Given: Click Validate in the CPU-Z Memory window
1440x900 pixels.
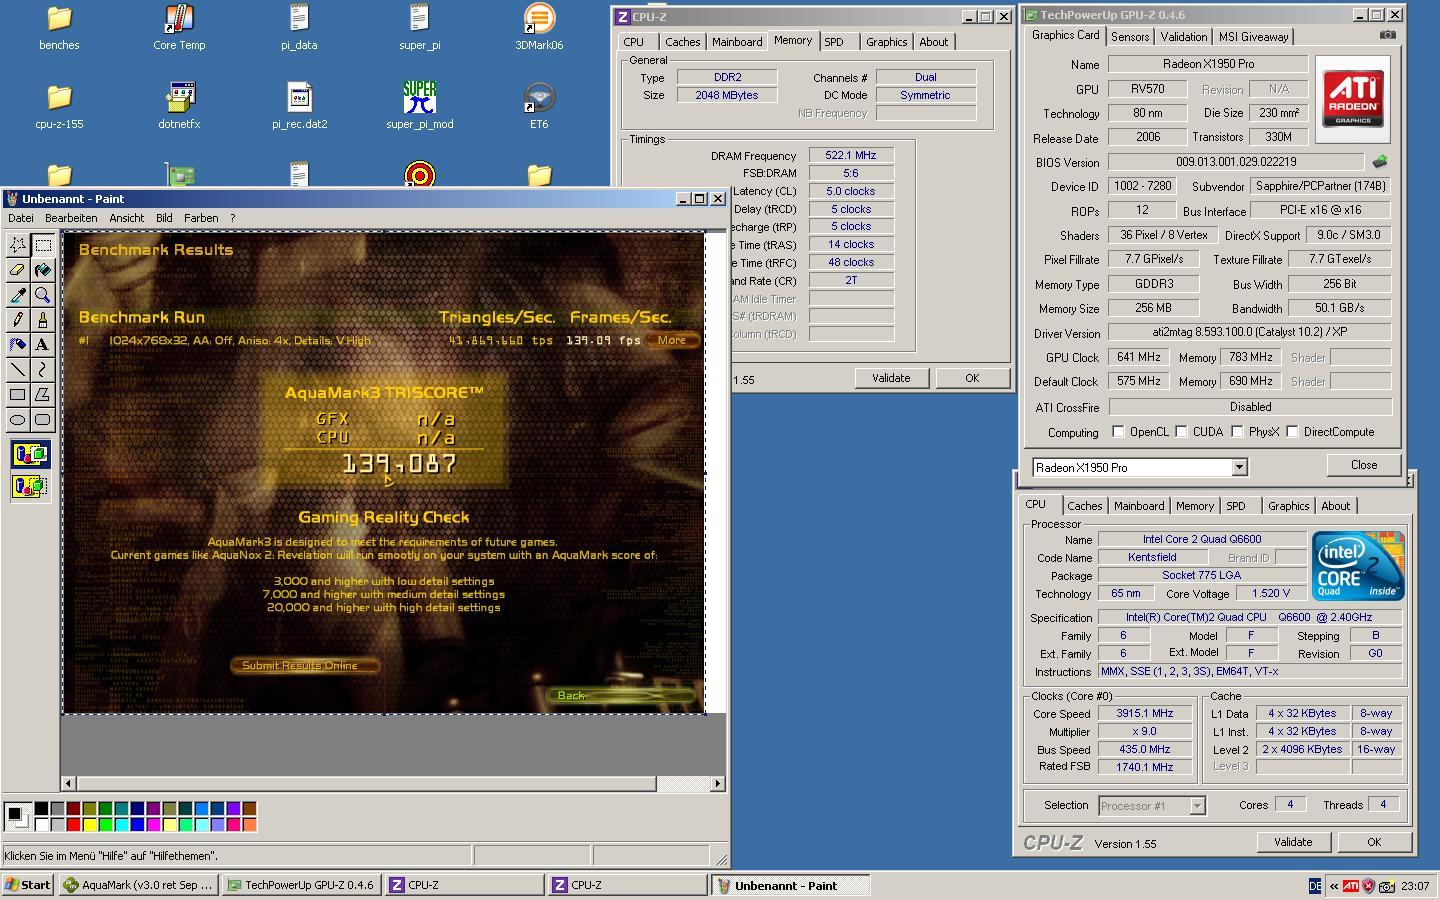Looking at the screenshot, I should [x=891, y=378].
